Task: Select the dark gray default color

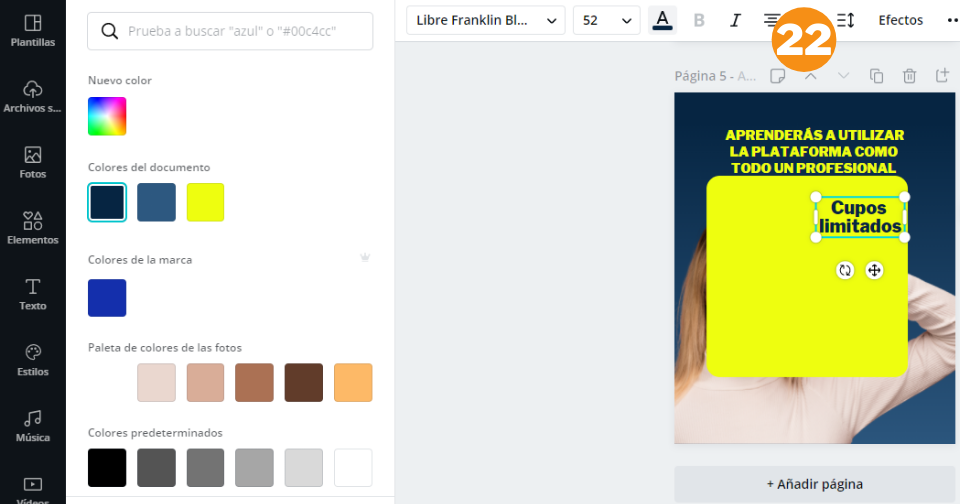Action: tap(156, 468)
